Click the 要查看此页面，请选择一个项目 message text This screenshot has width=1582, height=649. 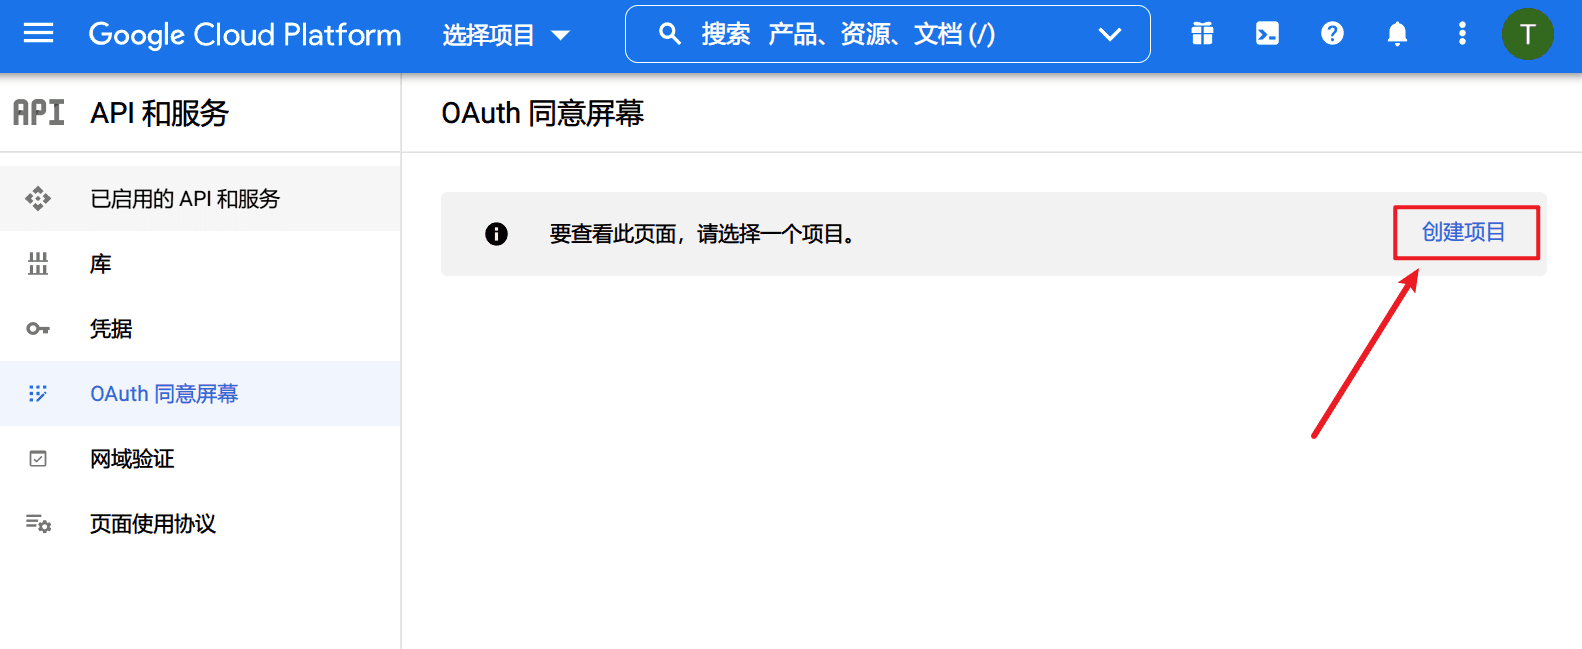(702, 234)
